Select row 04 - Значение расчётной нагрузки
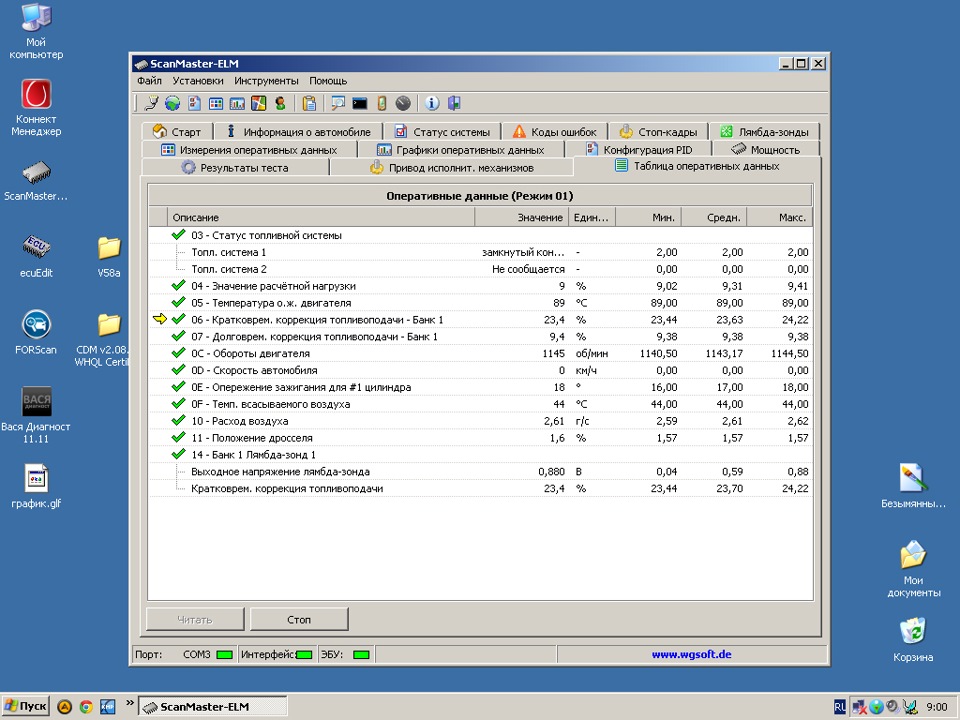This screenshot has width=960, height=720. [481, 286]
